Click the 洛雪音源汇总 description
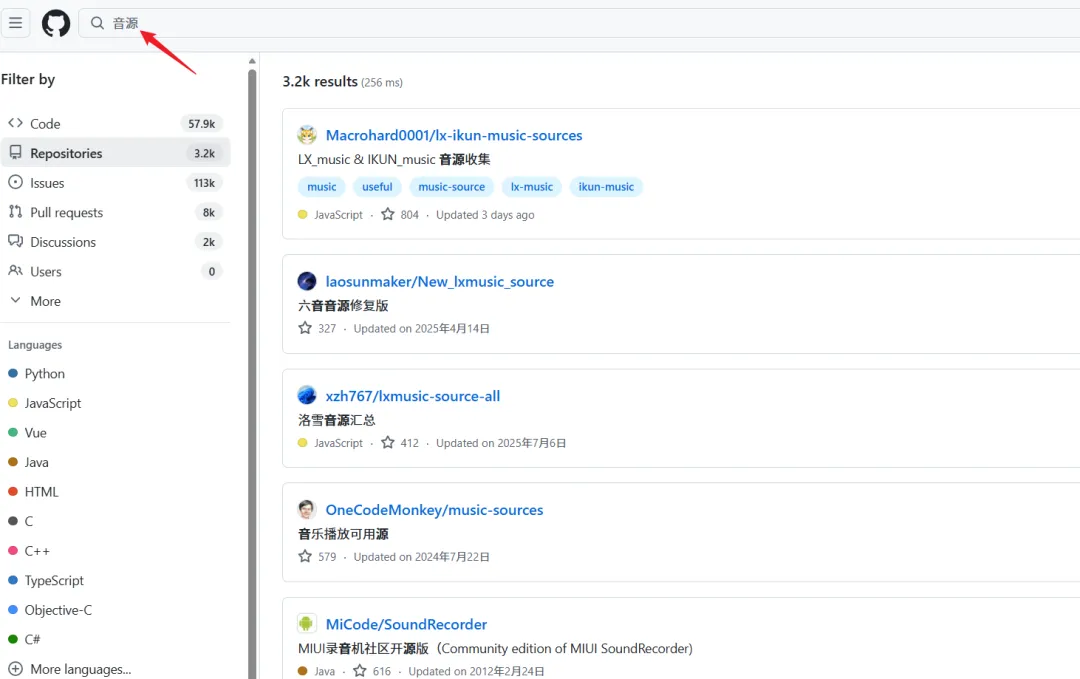 point(337,420)
